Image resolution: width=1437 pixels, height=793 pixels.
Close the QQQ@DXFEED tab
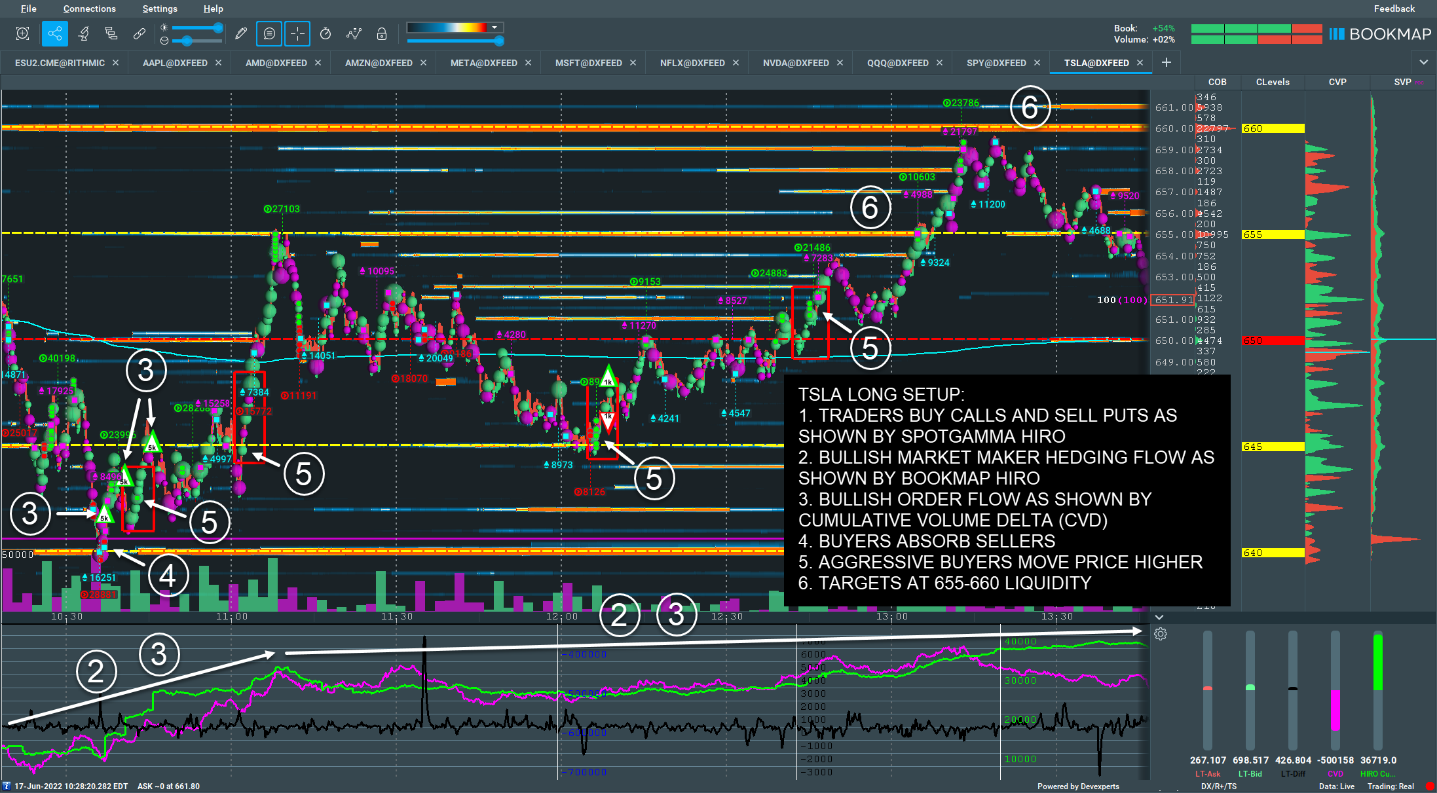pos(940,62)
